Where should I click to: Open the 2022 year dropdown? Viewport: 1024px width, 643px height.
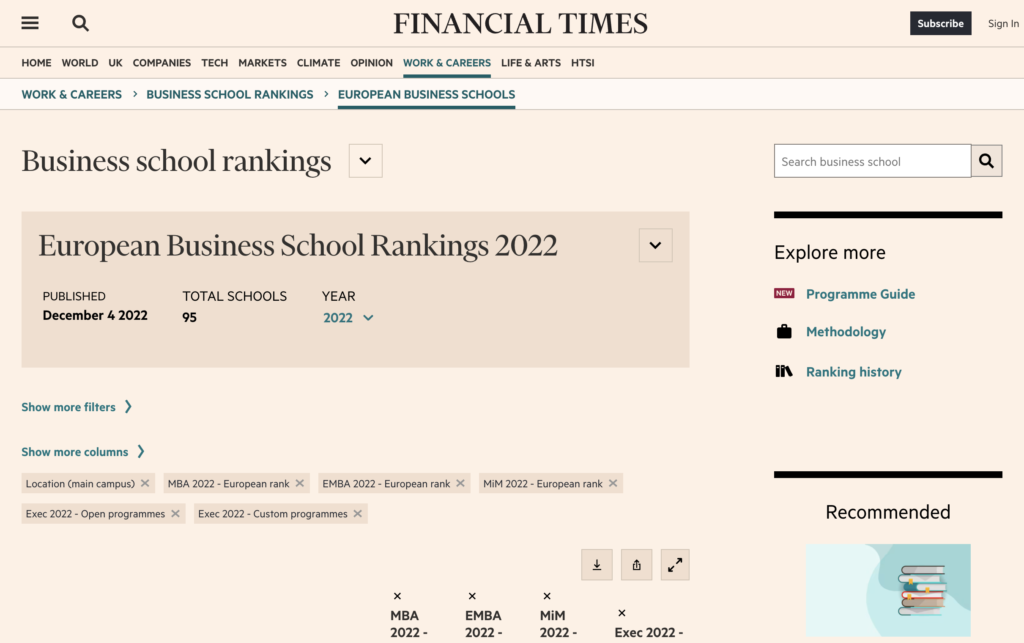(x=348, y=318)
